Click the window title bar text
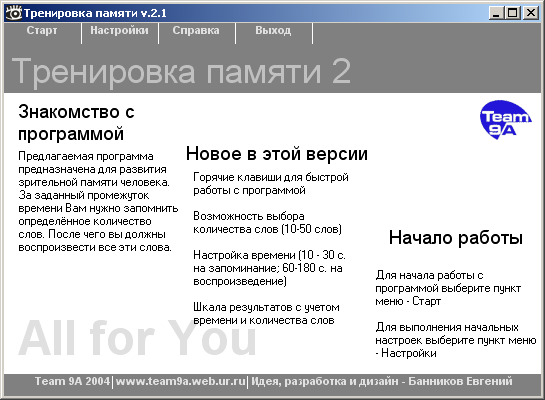The image size is (545, 400). (95, 13)
